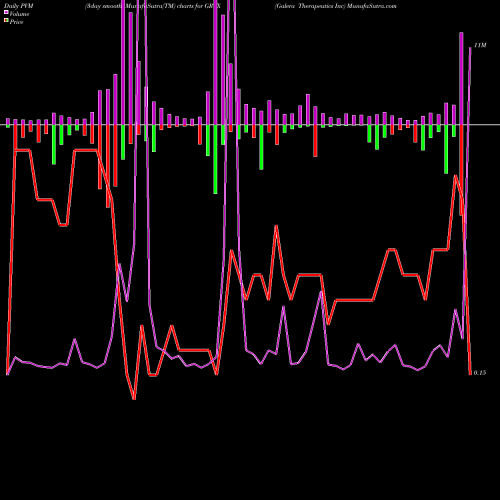Click the Daily PVM chart title
This screenshot has height=500, width=500.
[x=19, y=6]
